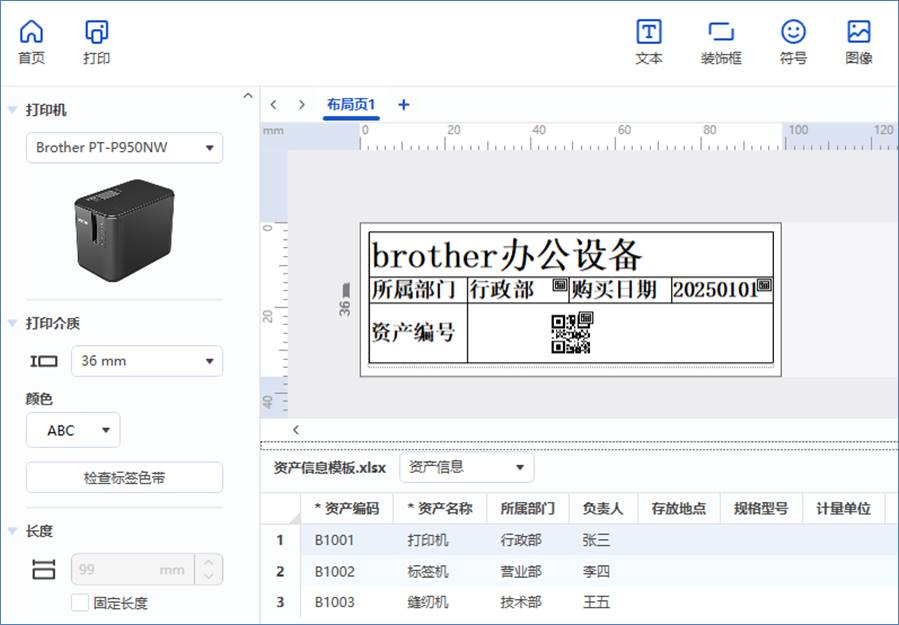Click the next tab arrow
Viewport: 899px width, 625px height.
302,105
